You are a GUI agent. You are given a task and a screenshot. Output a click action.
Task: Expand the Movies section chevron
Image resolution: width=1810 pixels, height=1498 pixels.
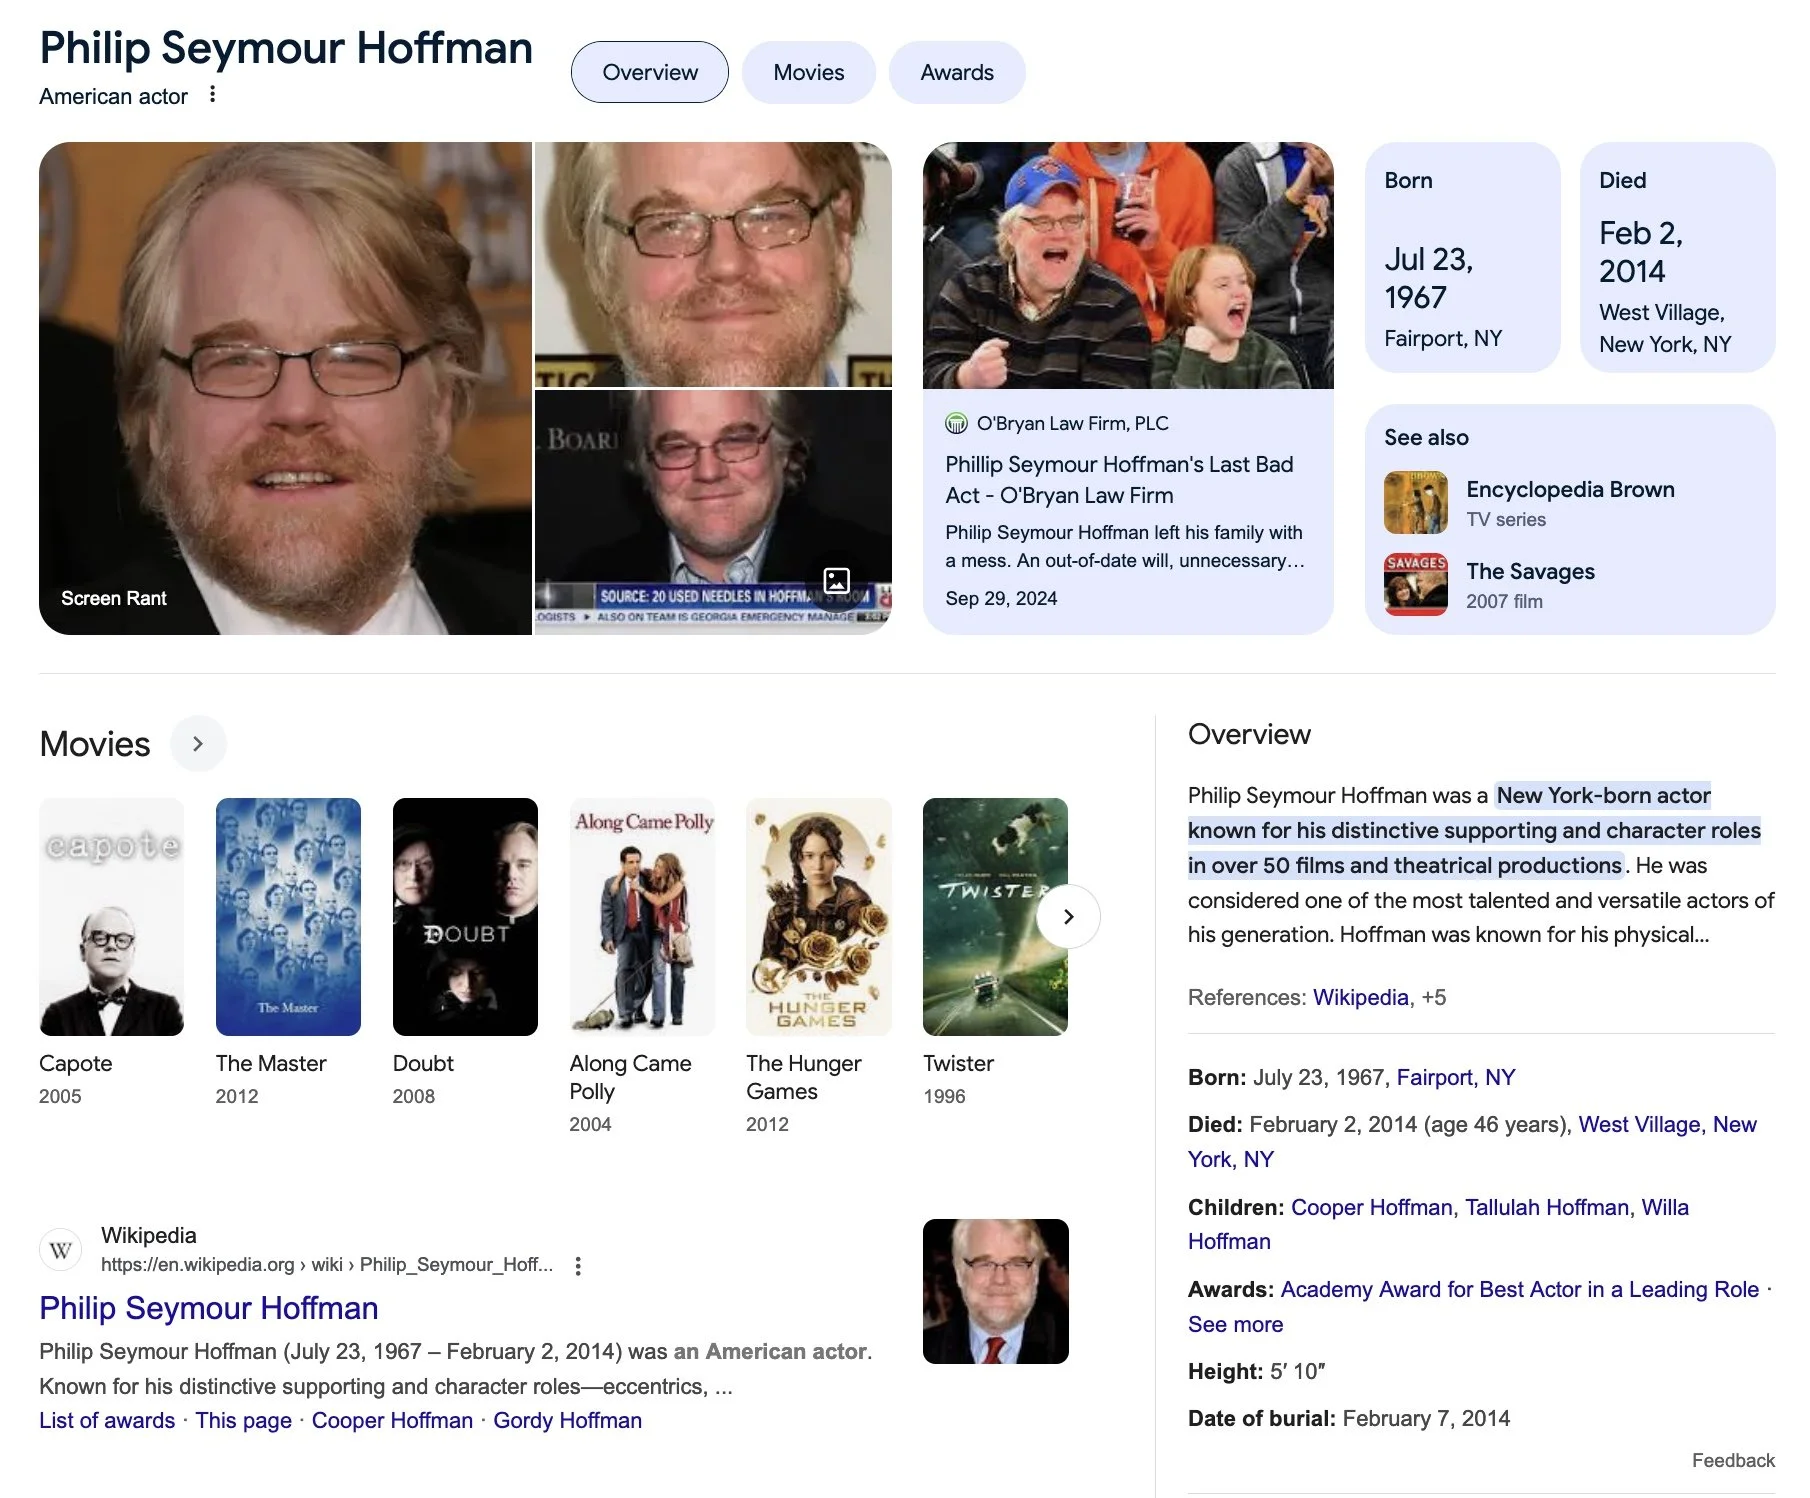[x=198, y=743]
